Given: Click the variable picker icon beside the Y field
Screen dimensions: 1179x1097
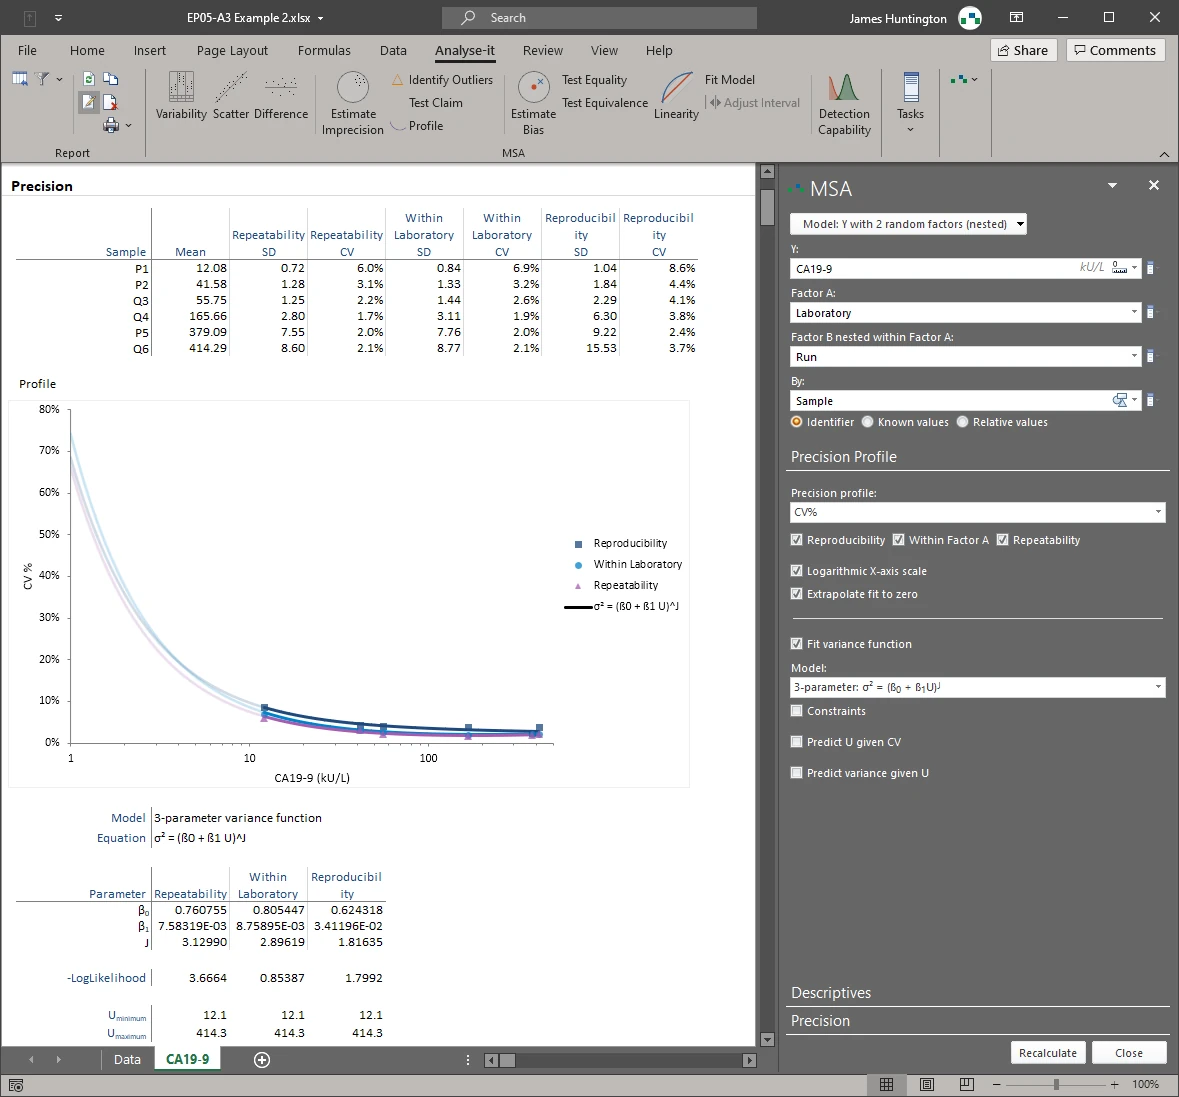Looking at the screenshot, I should tap(1150, 268).
